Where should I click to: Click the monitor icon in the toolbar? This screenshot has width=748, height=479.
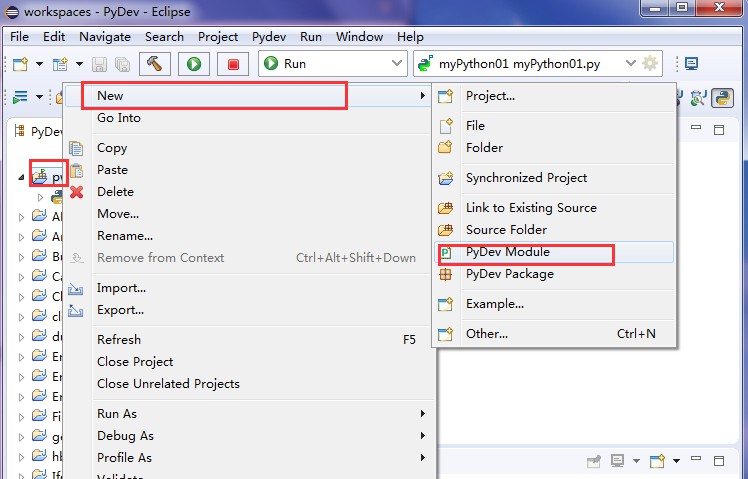(691, 63)
